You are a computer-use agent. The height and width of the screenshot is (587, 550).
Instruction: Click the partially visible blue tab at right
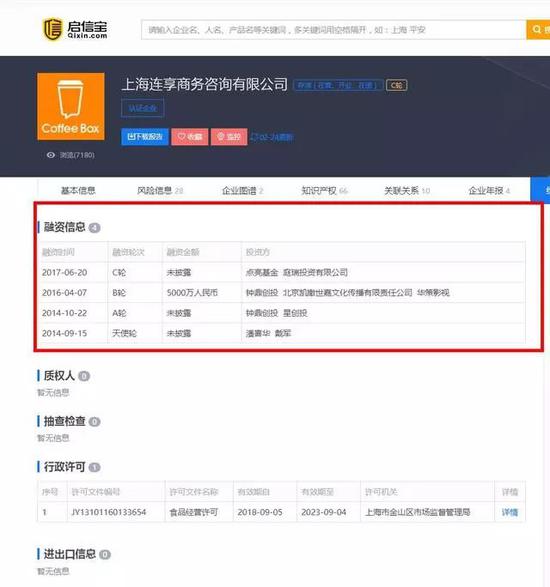point(540,191)
